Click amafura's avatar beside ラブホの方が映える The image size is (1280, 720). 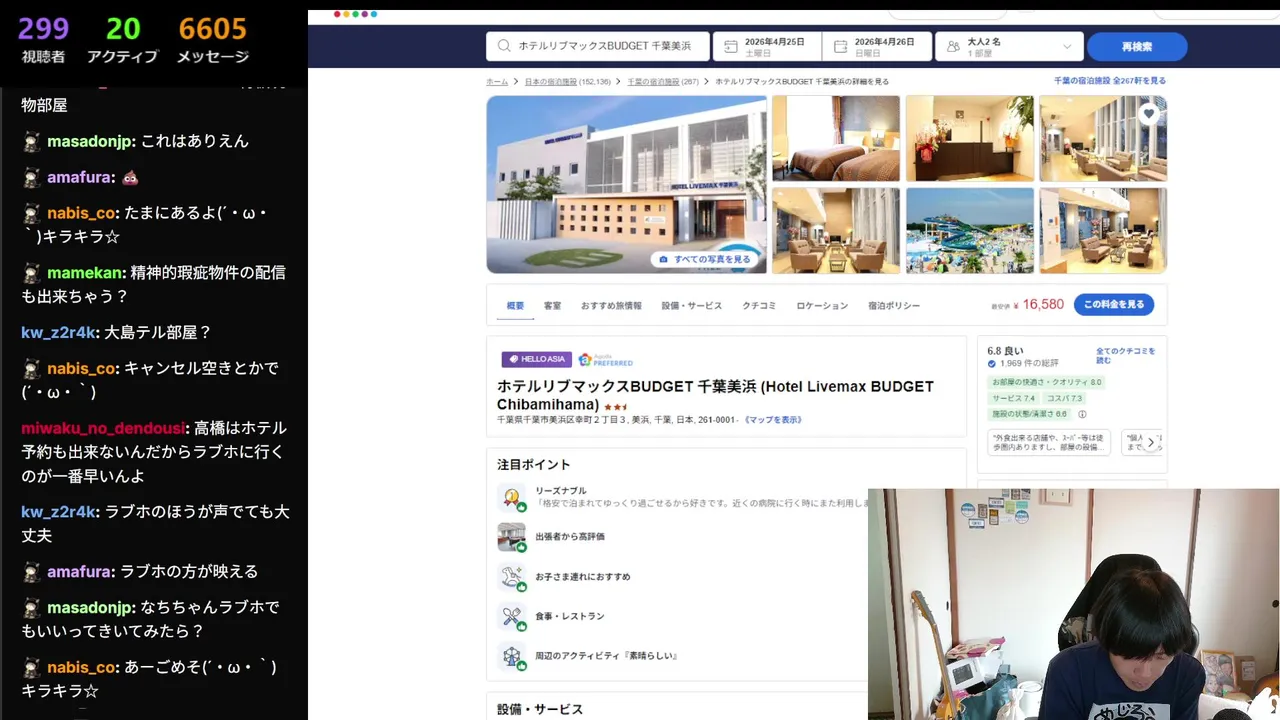pos(32,571)
